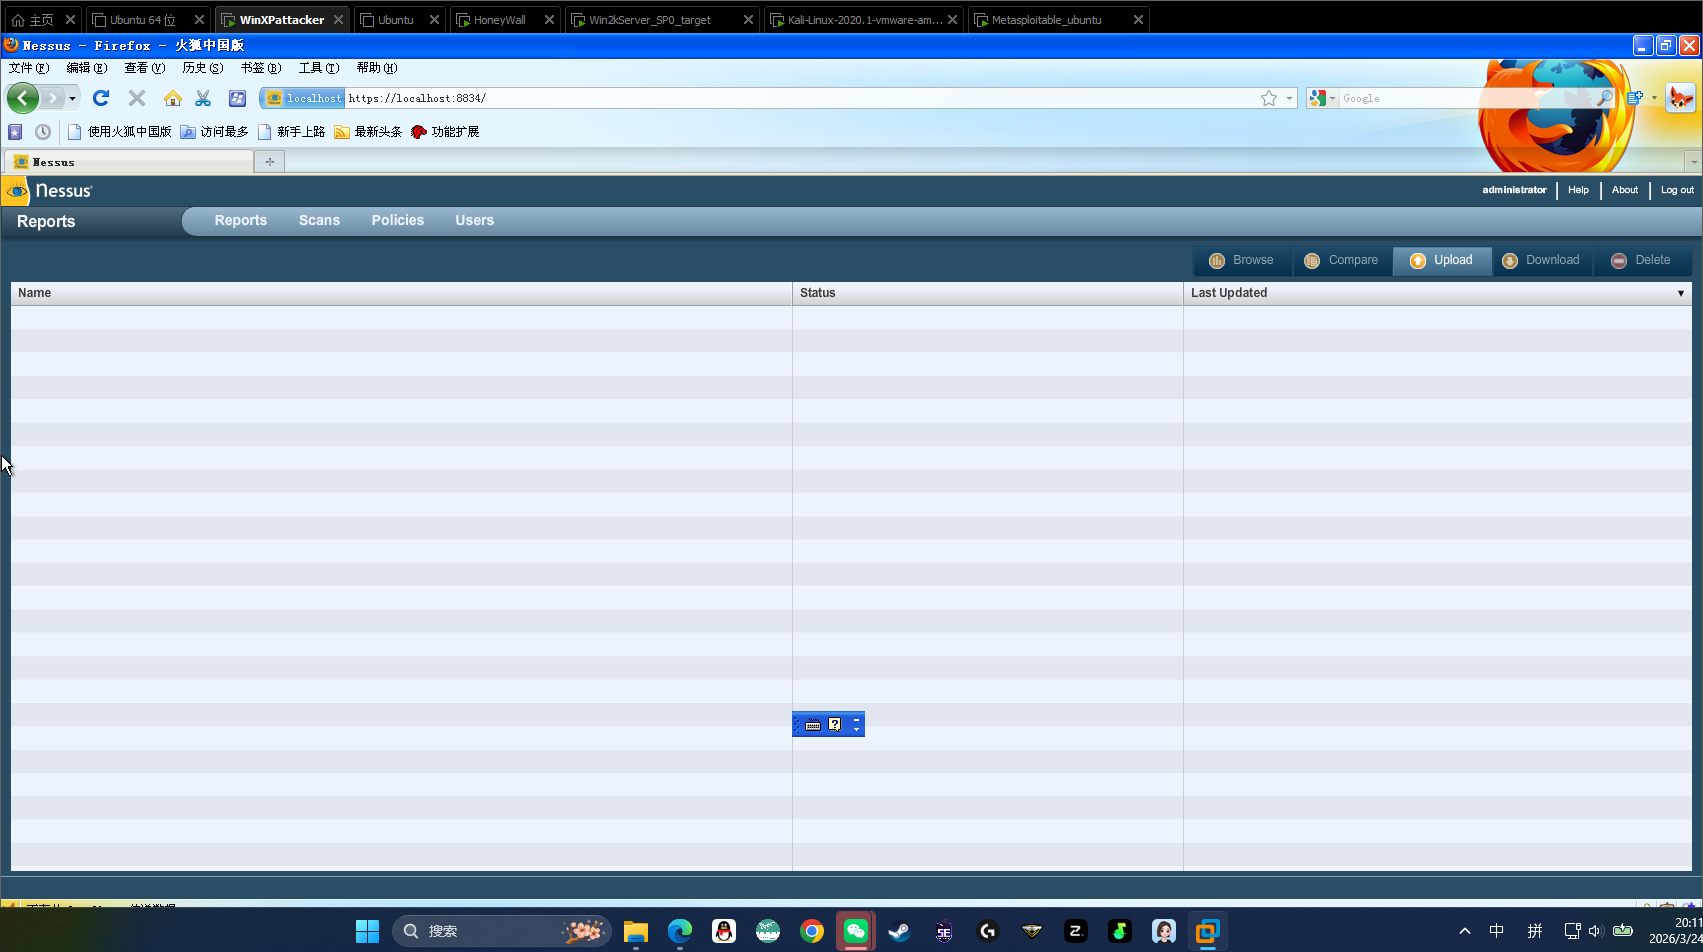The width and height of the screenshot is (1703, 952).
Task: Go back with the green Back arrow
Action: [23, 98]
